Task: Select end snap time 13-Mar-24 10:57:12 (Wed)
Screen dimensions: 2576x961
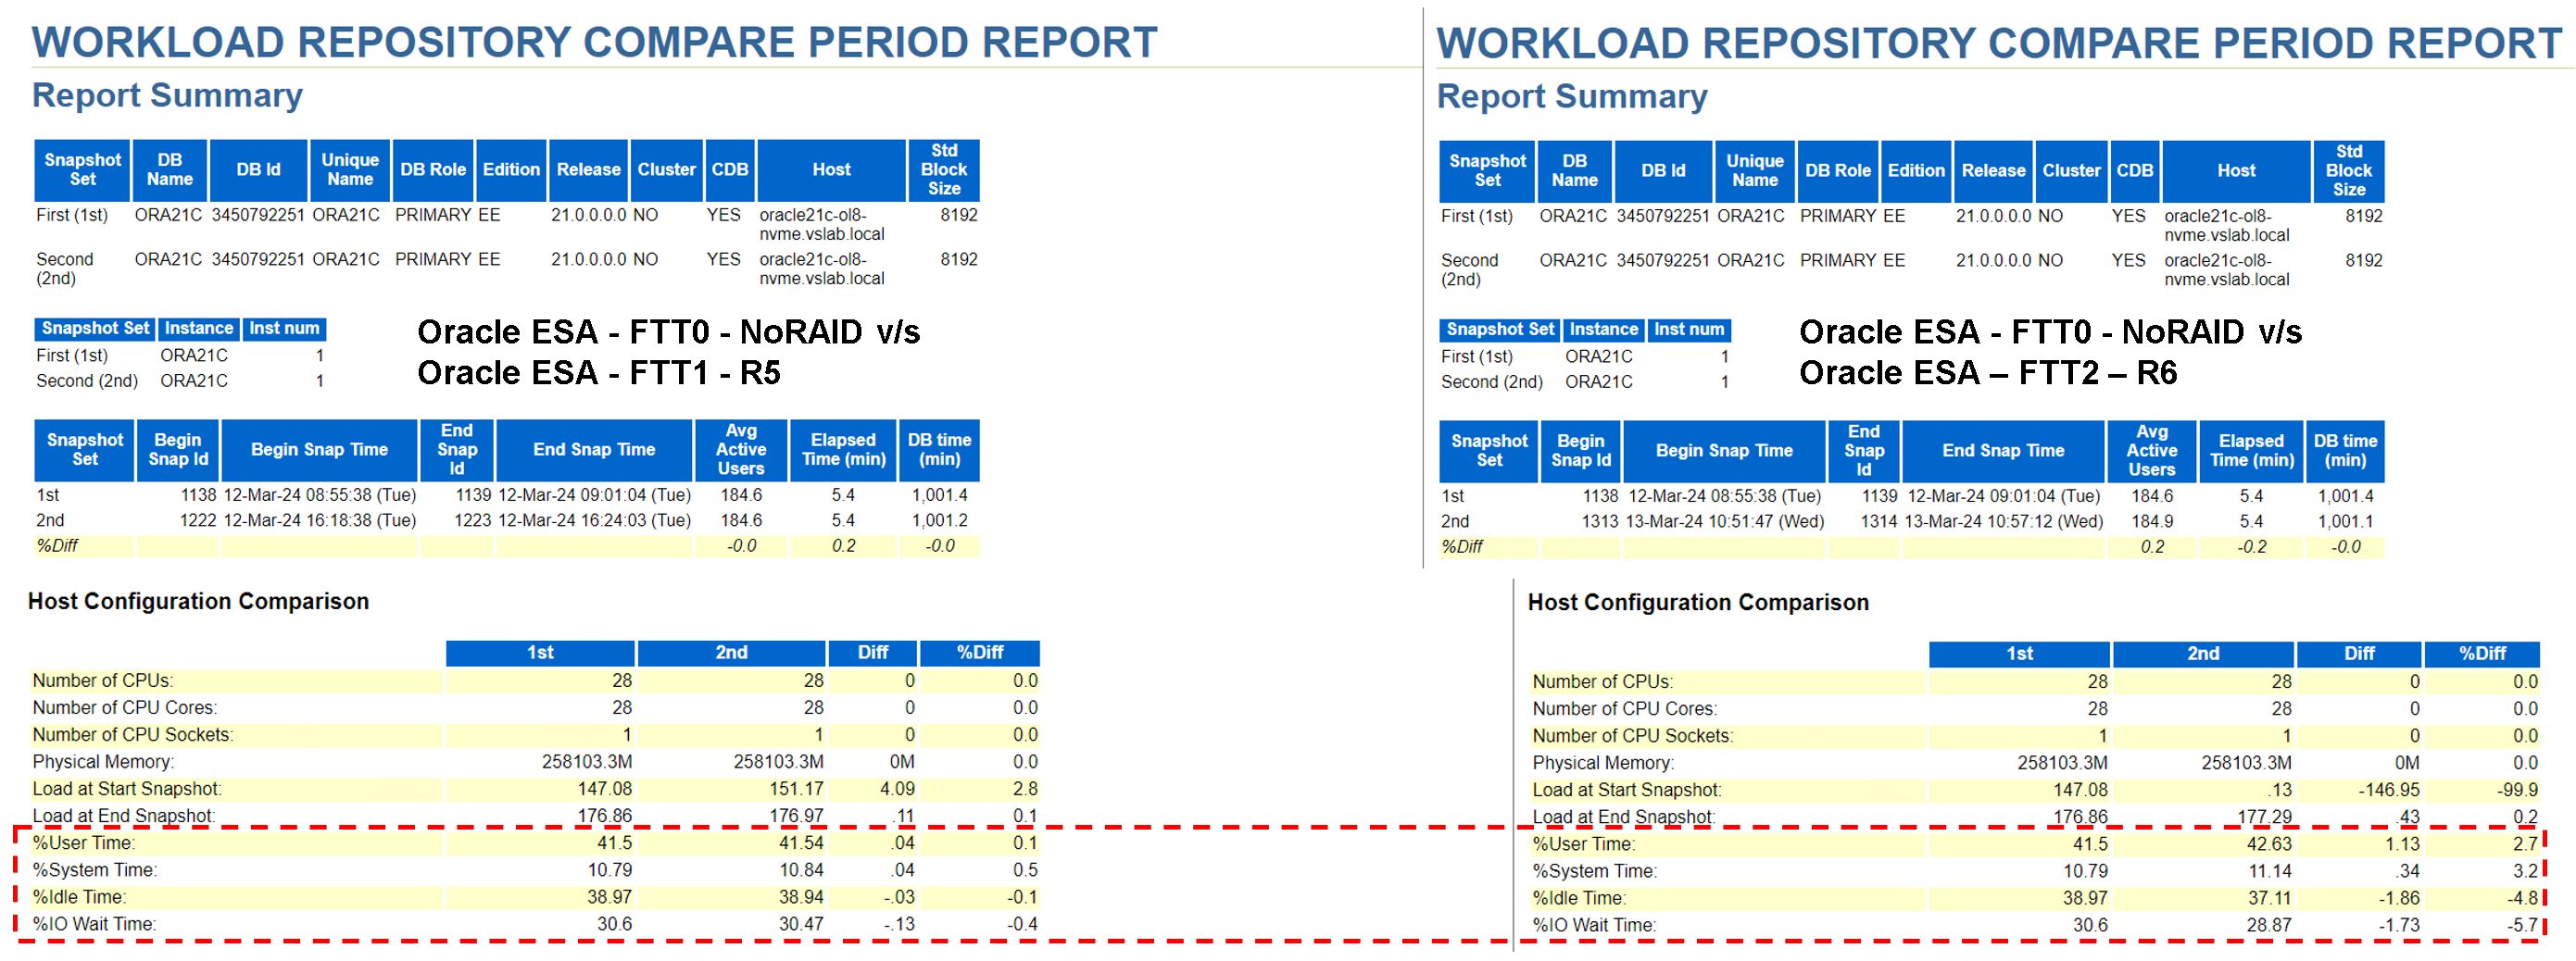Action: click(2004, 521)
